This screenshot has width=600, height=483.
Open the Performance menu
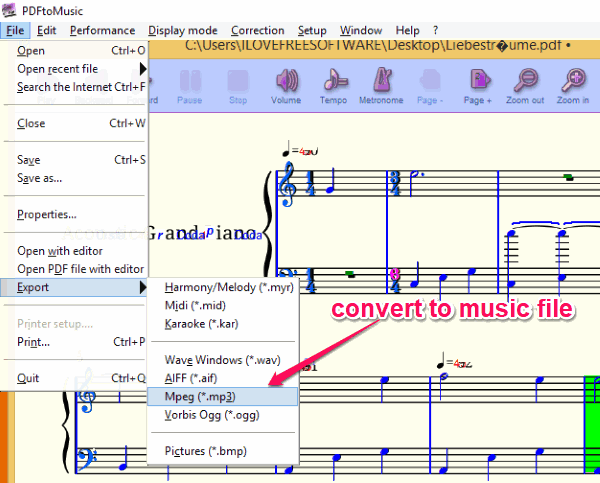click(103, 31)
